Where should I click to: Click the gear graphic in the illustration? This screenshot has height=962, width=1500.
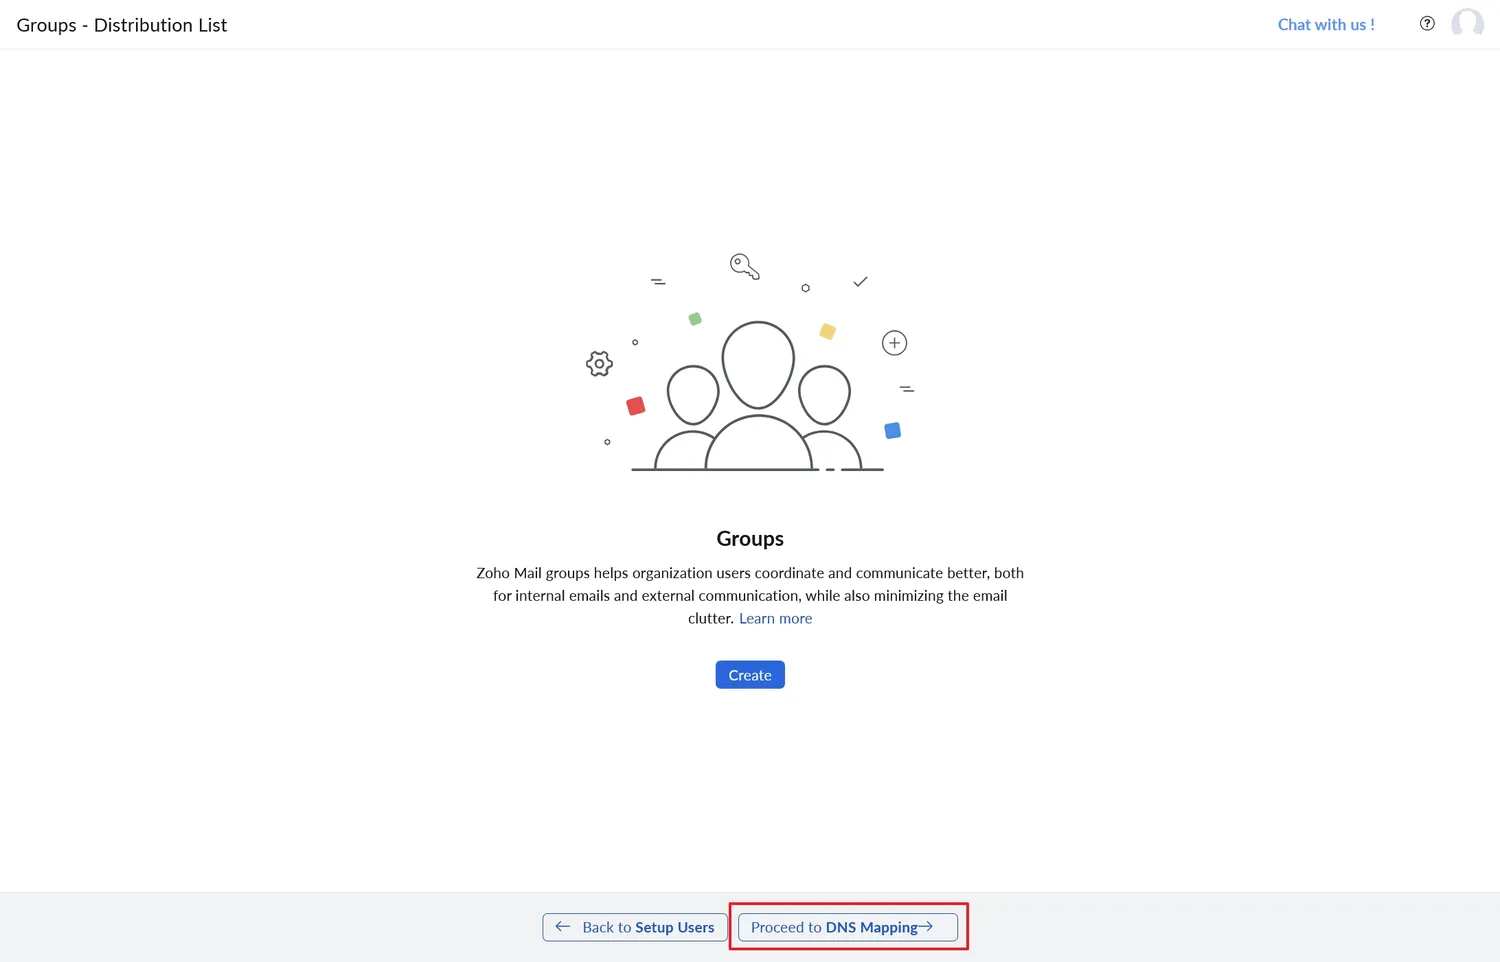click(x=599, y=364)
